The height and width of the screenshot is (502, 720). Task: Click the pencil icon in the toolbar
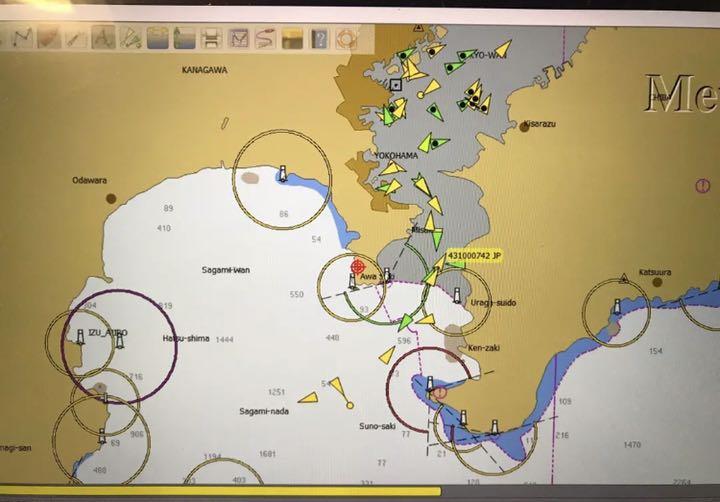tap(74, 38)
